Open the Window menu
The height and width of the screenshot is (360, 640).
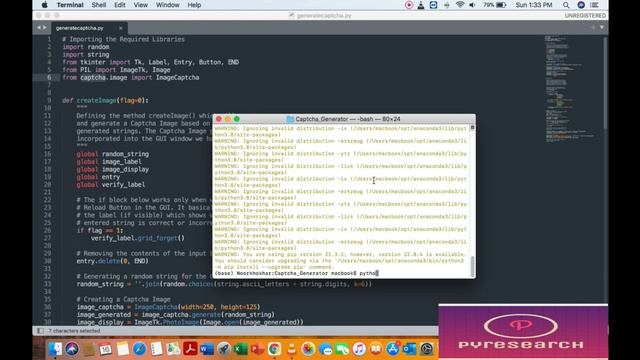pos(168,5)
